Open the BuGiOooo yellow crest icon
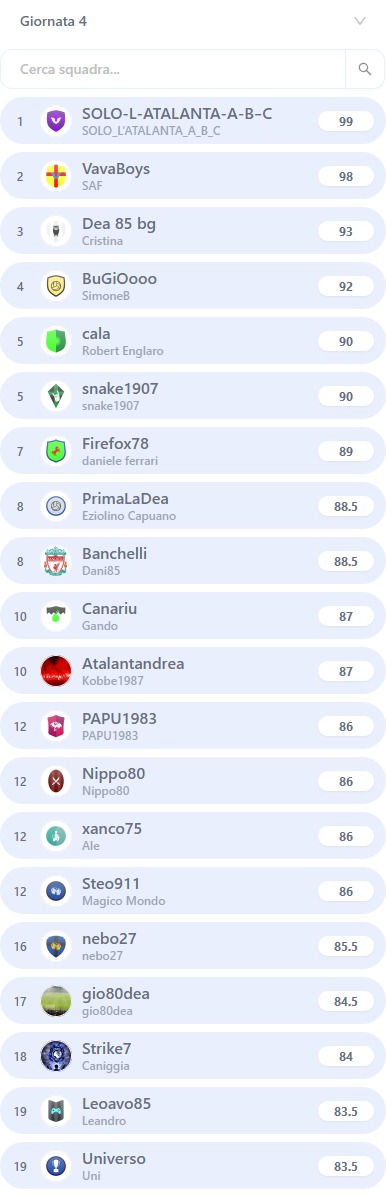 tap(56, 286)
